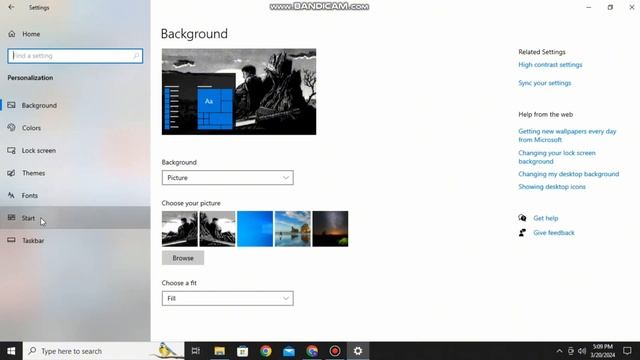Open Getting new wallpapers every day link
The height and width of the screenshot is (360, 640).
(567, 136)
